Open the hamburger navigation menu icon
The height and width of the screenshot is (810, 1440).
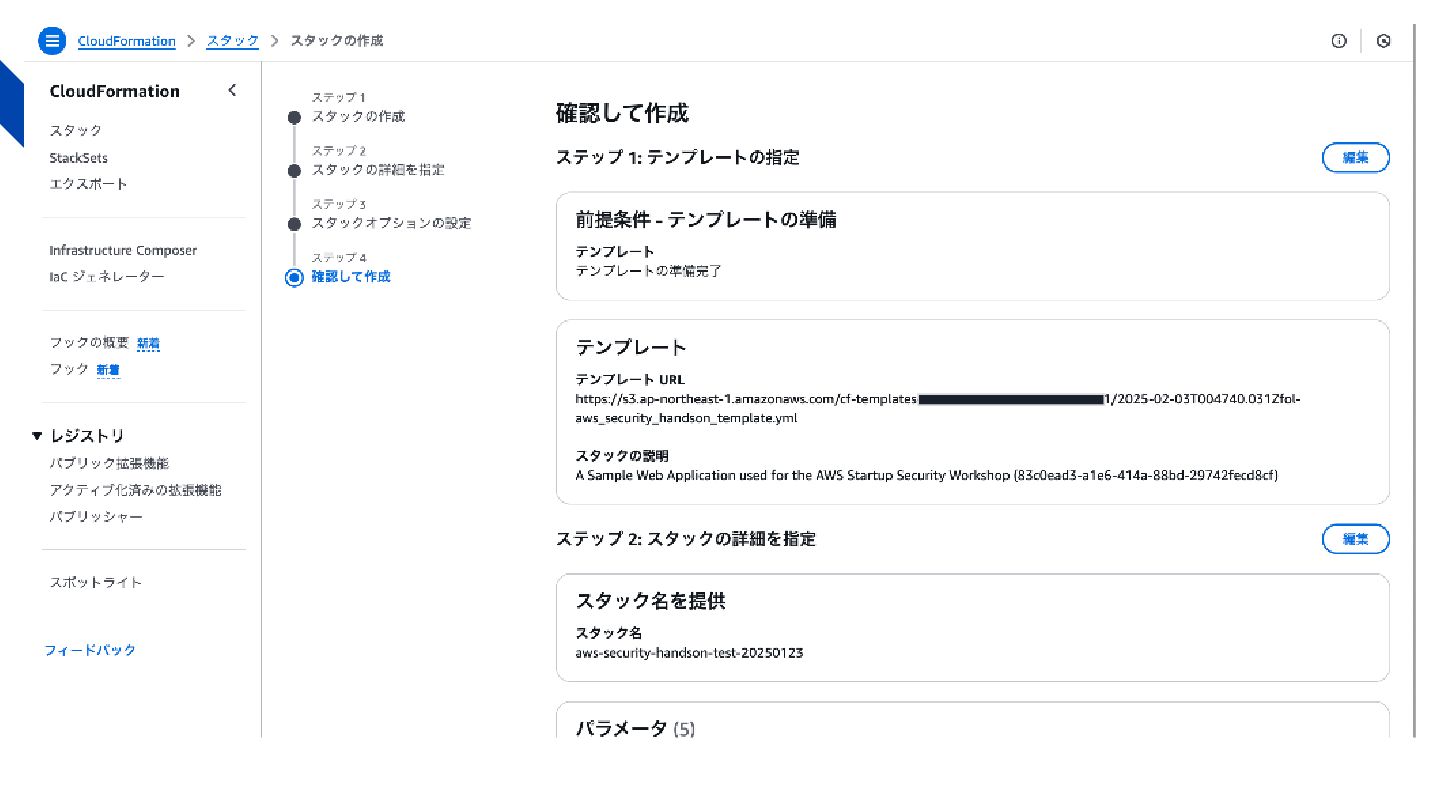[x=52, y=41]
